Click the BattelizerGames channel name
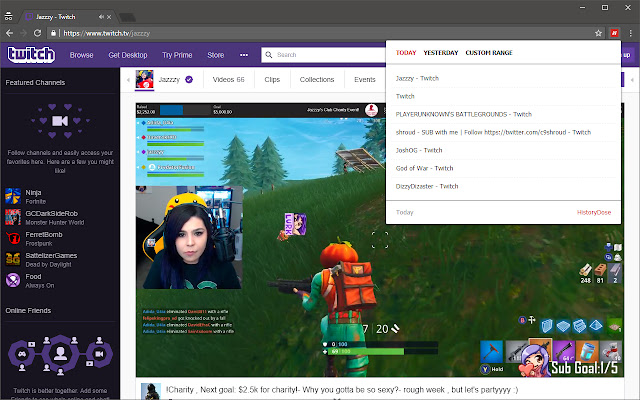Viewport: 640px width, 400px height. [51, 256]
